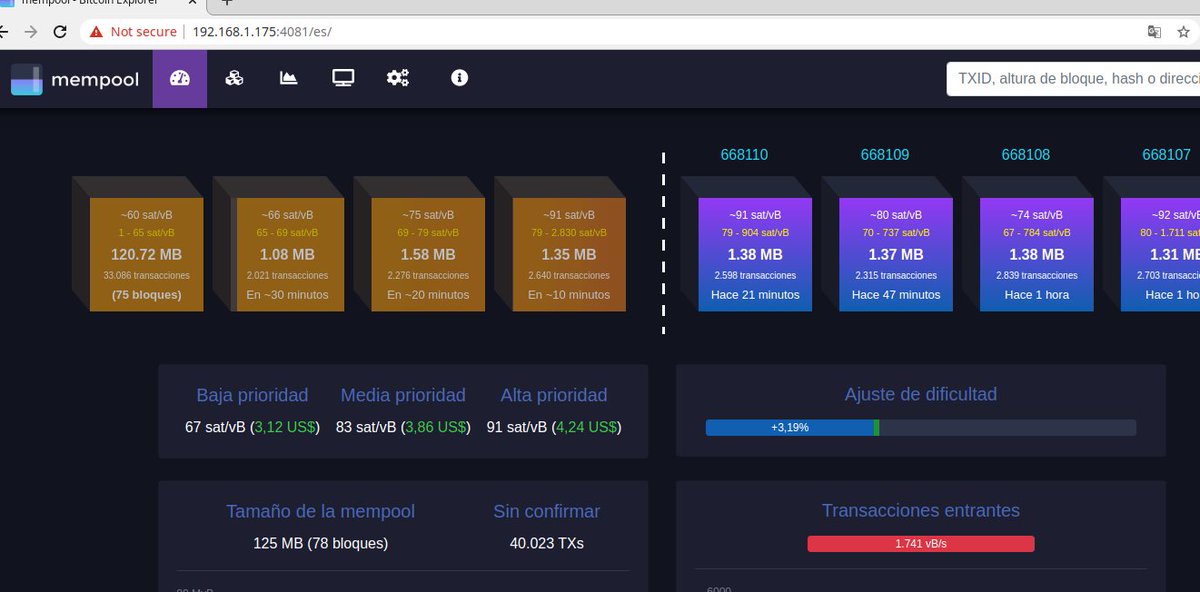This screenshot has height=592, width=1200.
Task: Click the translate page icon in address bar
Action: (1154, 32)
